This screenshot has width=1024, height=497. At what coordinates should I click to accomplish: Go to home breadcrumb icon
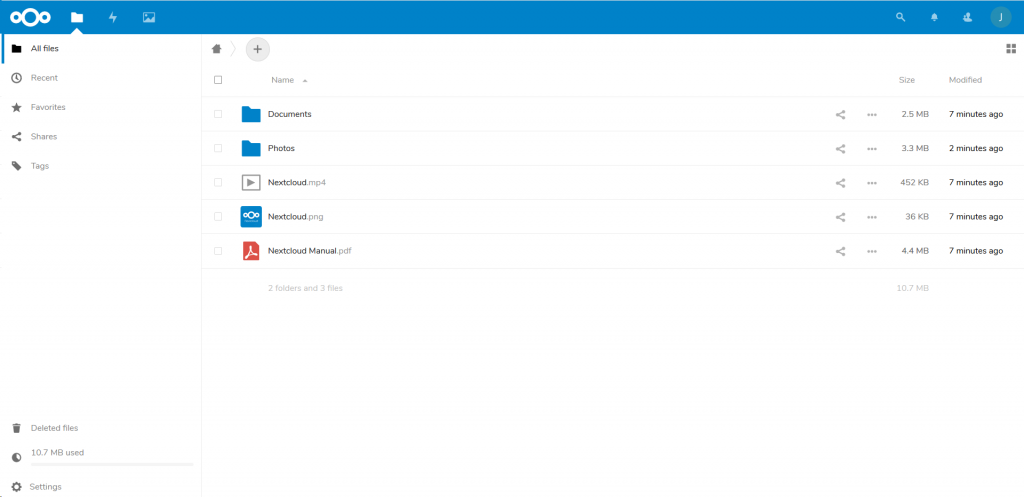click(x=217, y=48)
